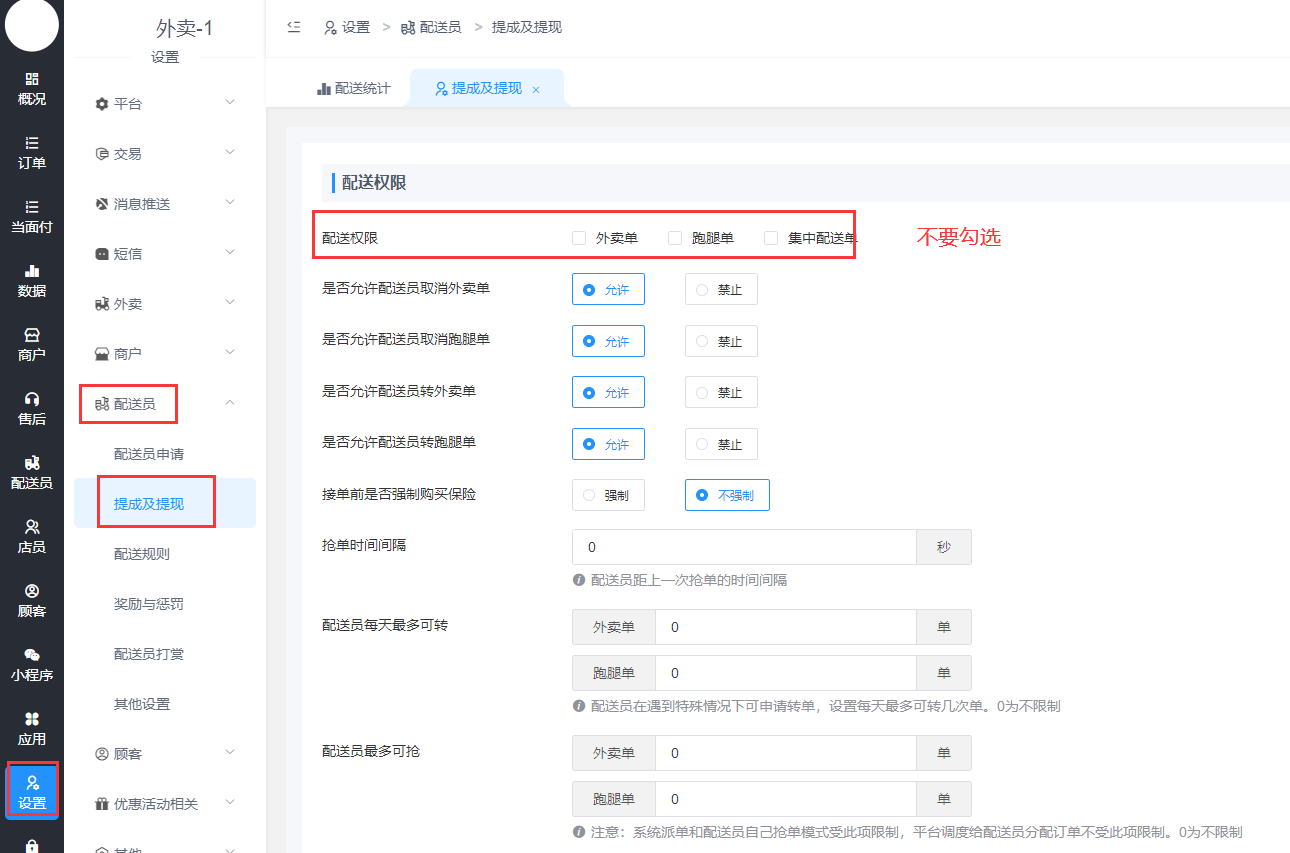Click the gear icon beside 平台
The image size is (1290, 853).
point(102,104)
